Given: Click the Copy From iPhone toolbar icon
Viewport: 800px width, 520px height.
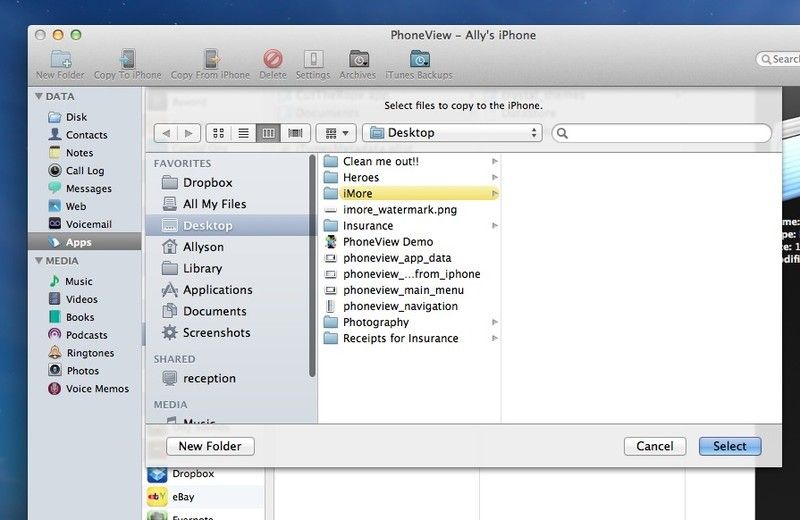Looking at the screenshot, I should click(x=210, y=59).
